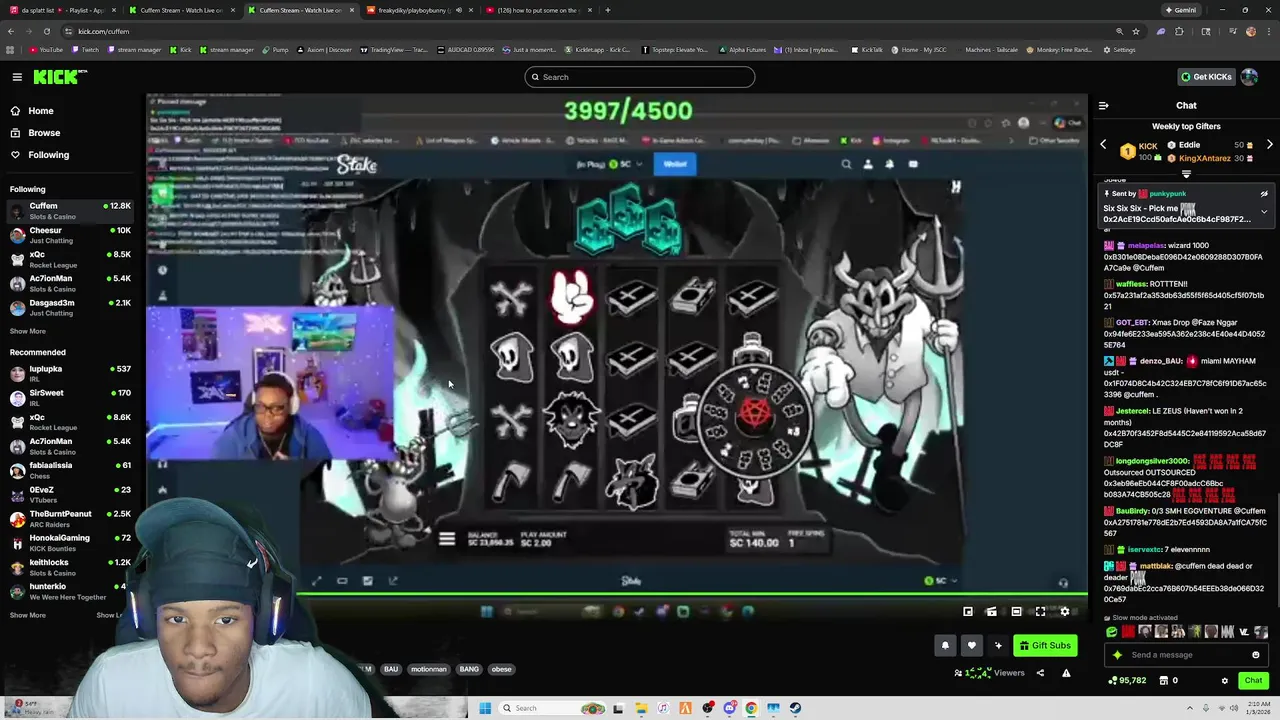Image resolution: width=1280 pixels, height=720 pixels.
Task: Report the stream with warning icon
Action: coord(1066,673)
